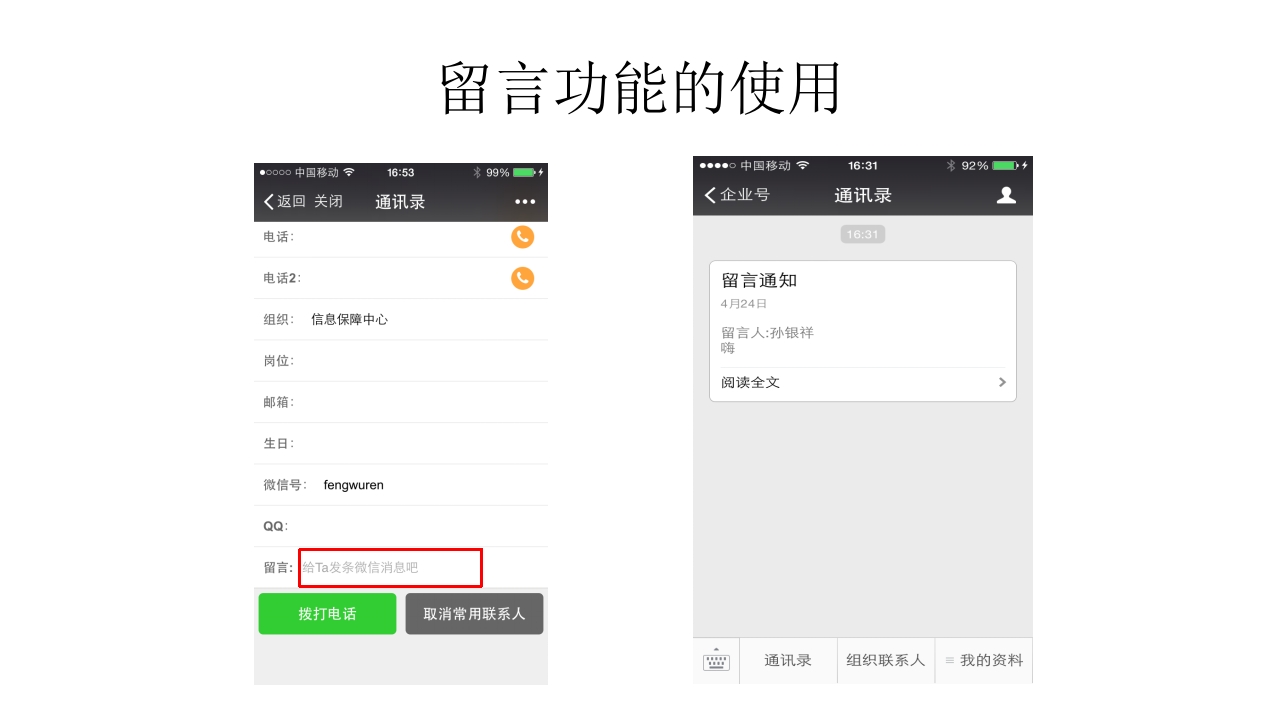Select the 4月24日 date in notification card
The image size is (1280, 720).
point(744,303)
